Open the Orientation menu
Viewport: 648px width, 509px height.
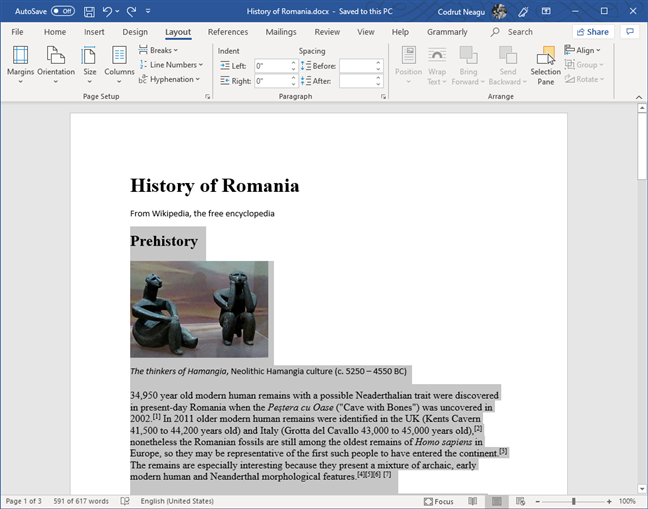tap(56, 64)
